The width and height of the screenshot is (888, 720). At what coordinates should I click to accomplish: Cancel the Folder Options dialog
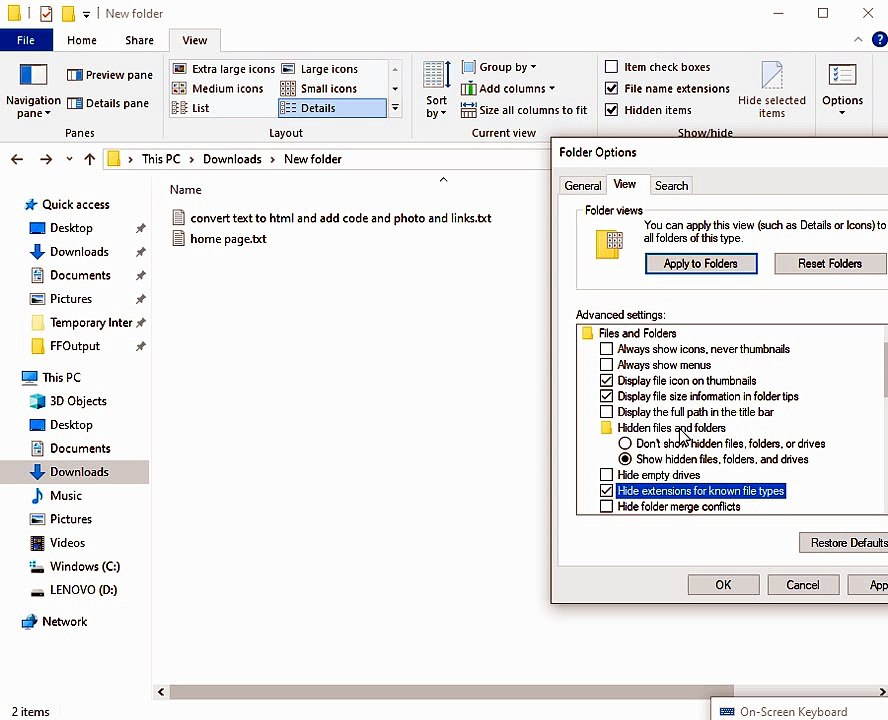click(802, 585)
